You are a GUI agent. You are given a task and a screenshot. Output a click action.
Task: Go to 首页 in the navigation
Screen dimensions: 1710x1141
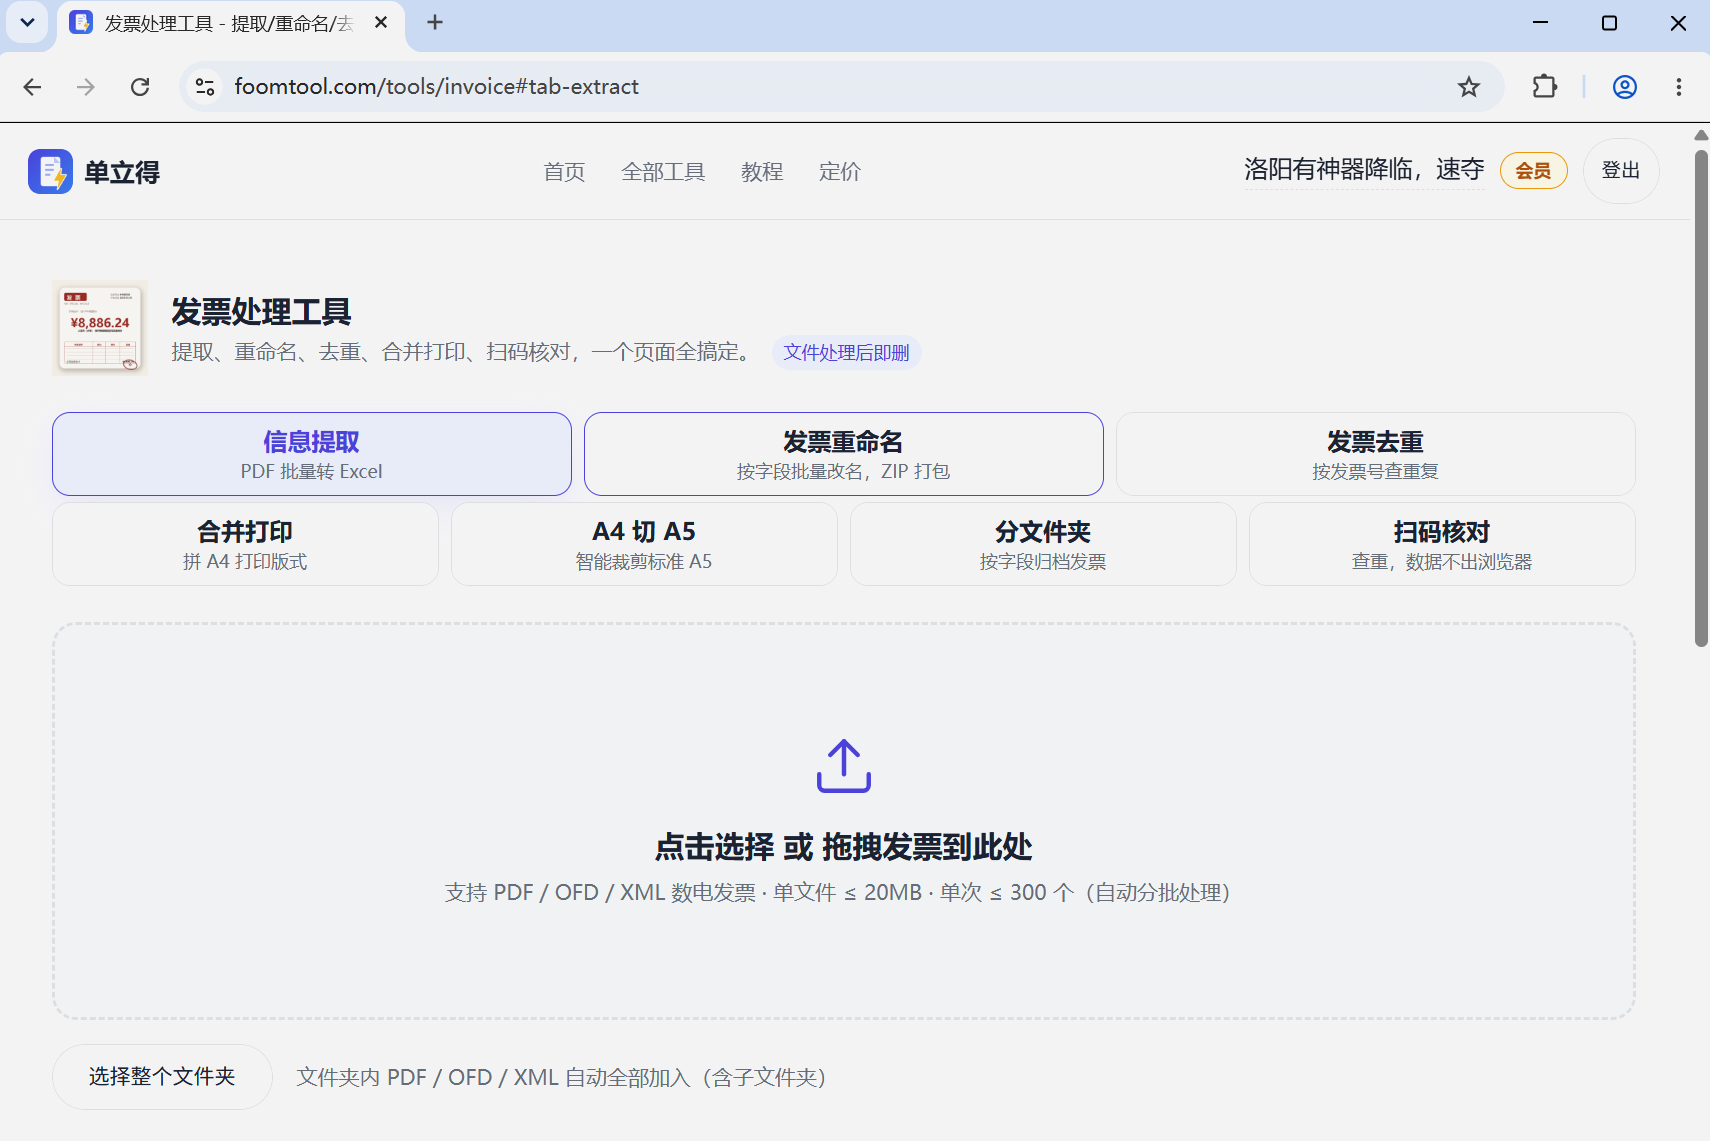tap(564, 172)
